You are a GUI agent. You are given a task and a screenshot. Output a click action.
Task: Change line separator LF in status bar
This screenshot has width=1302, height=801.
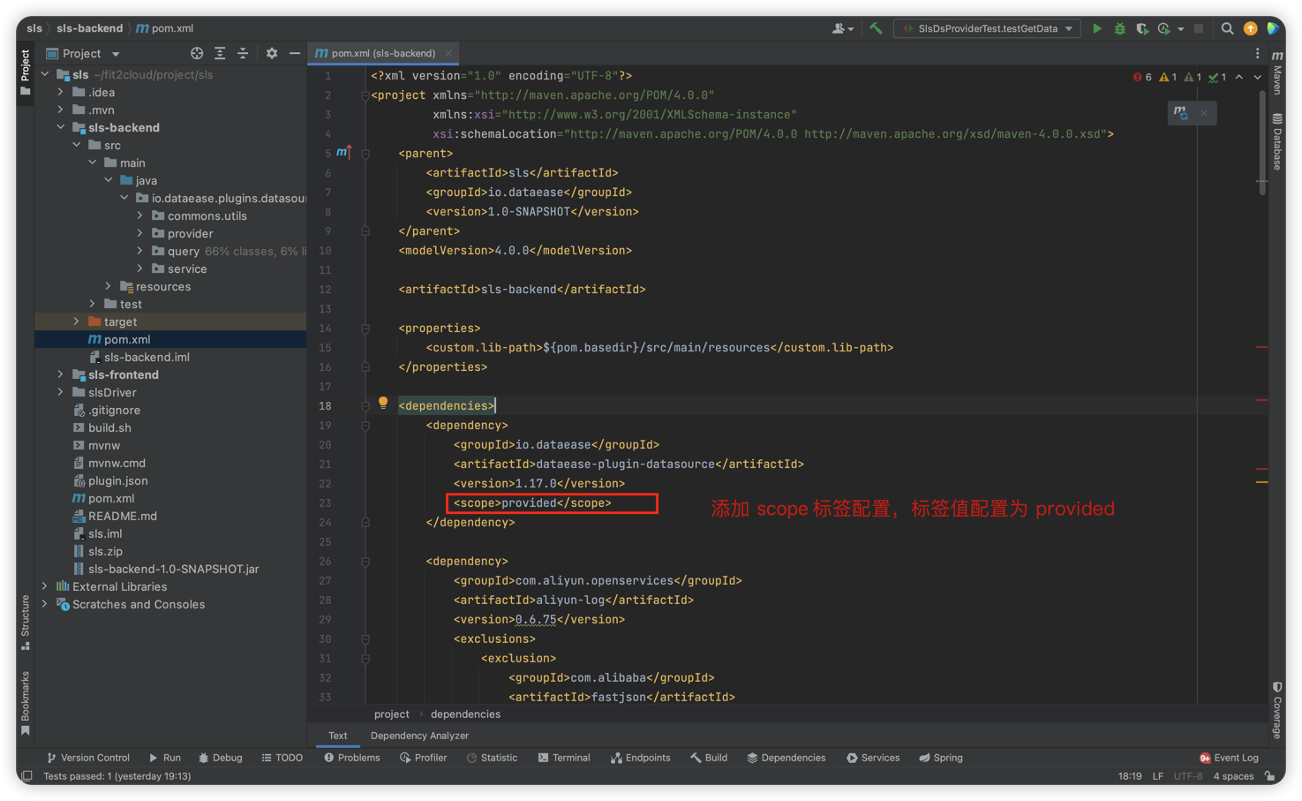click(x=1158, y=776)
